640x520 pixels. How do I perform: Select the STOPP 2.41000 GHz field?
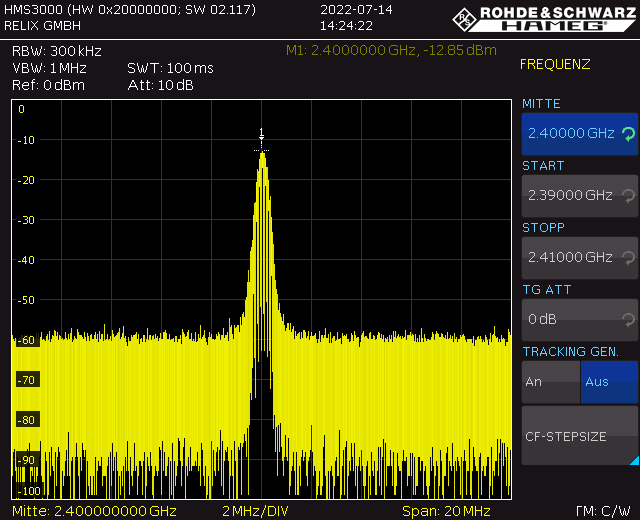[x=580, y=258]
